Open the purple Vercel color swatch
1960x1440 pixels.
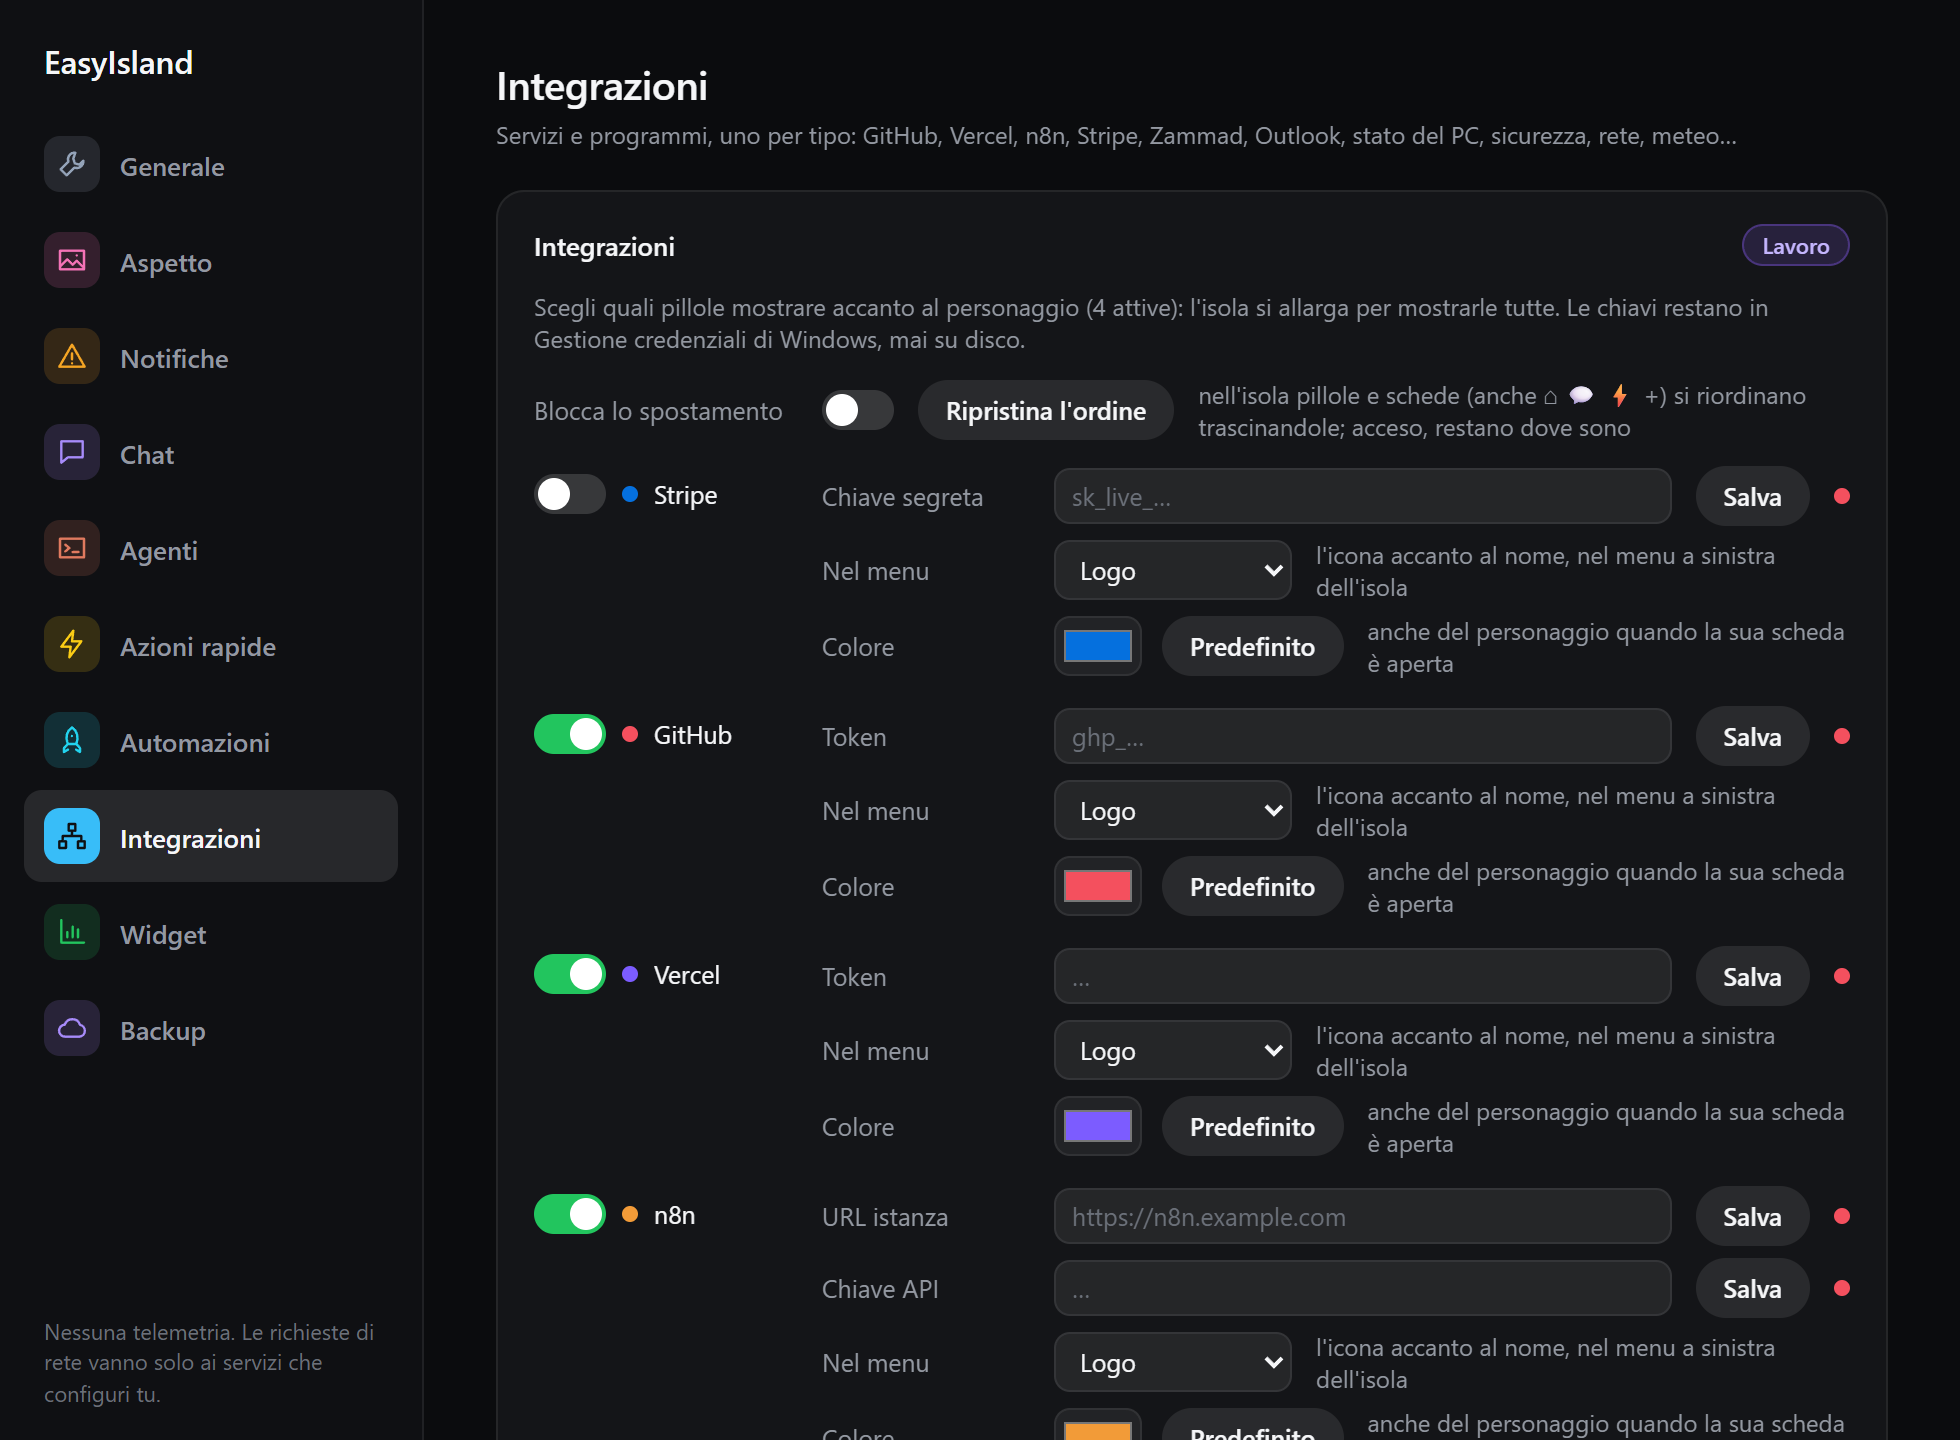pyautogui.click(x=1098, y=1126)
